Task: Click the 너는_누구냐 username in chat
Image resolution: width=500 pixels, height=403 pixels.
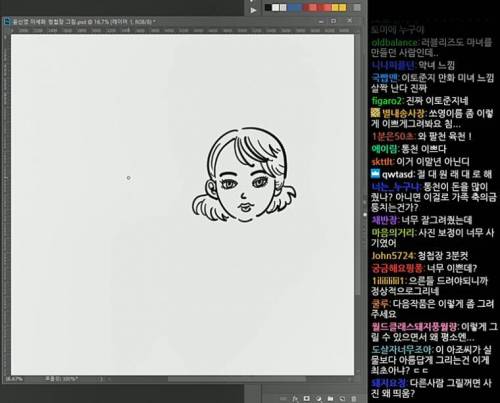Action: click(x=396, y=187)
